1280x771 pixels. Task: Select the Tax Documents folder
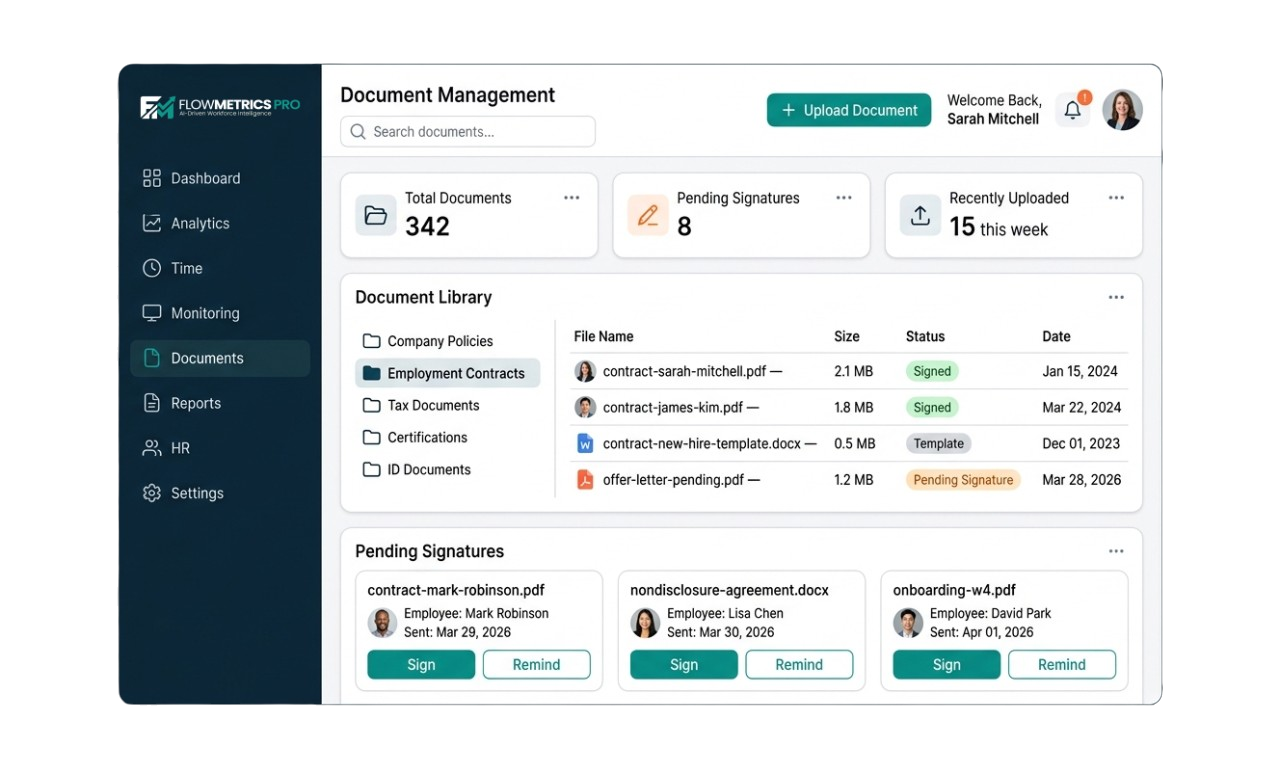pos(433,405)
